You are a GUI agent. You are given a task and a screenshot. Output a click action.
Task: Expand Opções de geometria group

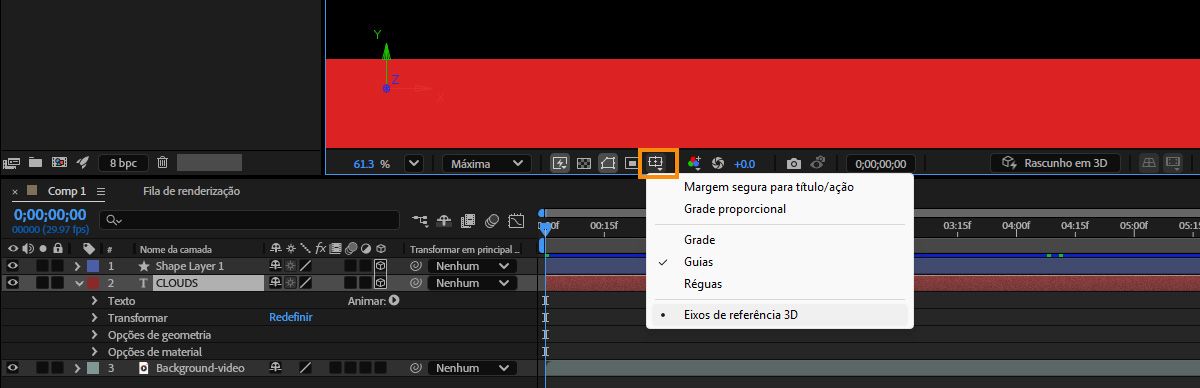[x=95, y=334]
